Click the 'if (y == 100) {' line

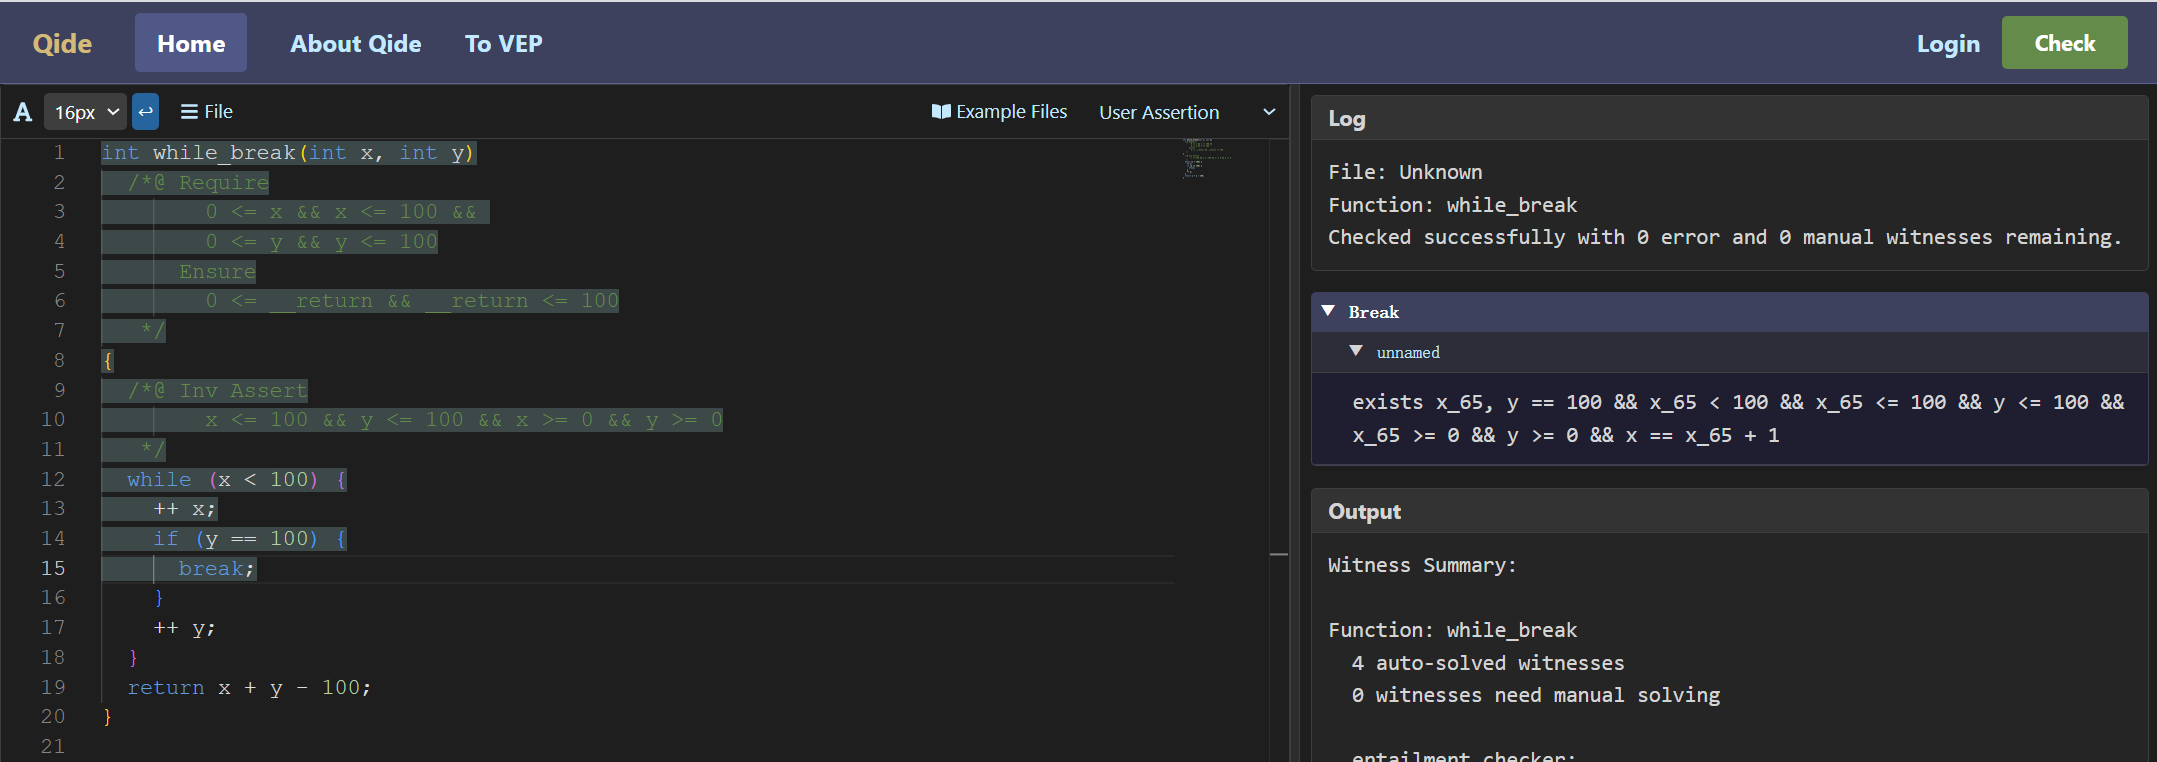click(x=250, y=539)
